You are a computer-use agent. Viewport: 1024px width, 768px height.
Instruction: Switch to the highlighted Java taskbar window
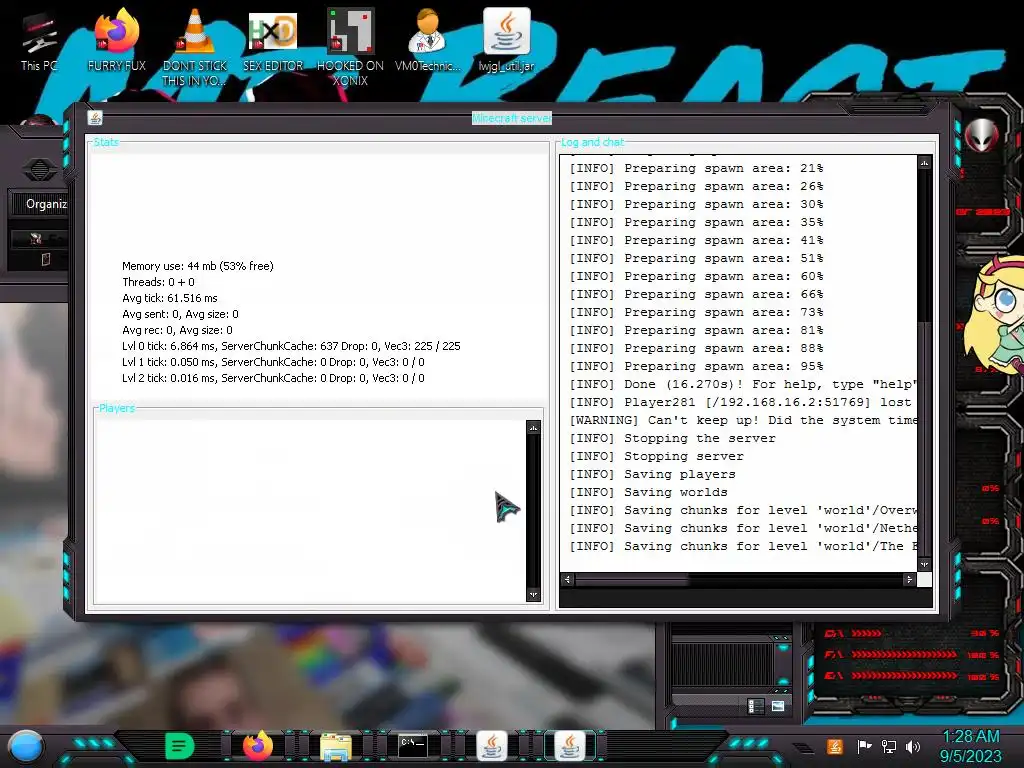tap(570, 746)
